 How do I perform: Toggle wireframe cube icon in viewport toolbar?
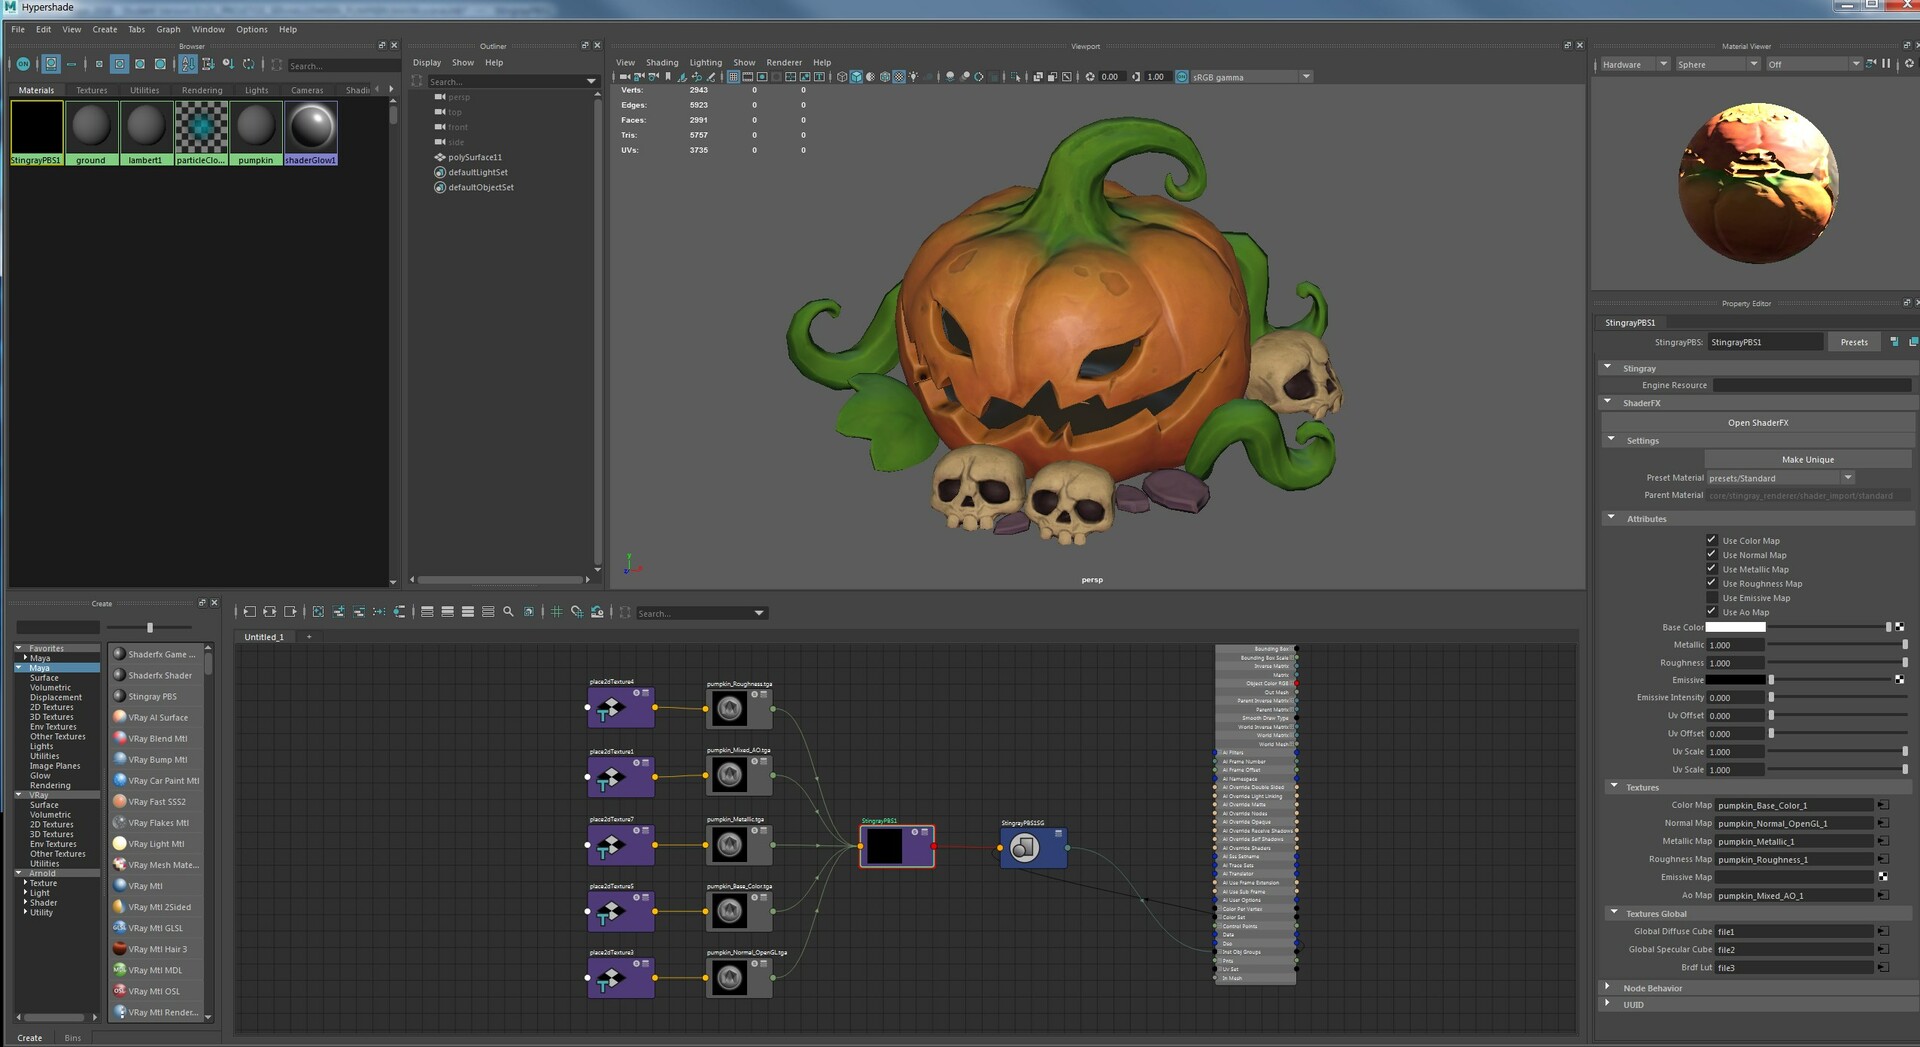[x=842, y=77]
